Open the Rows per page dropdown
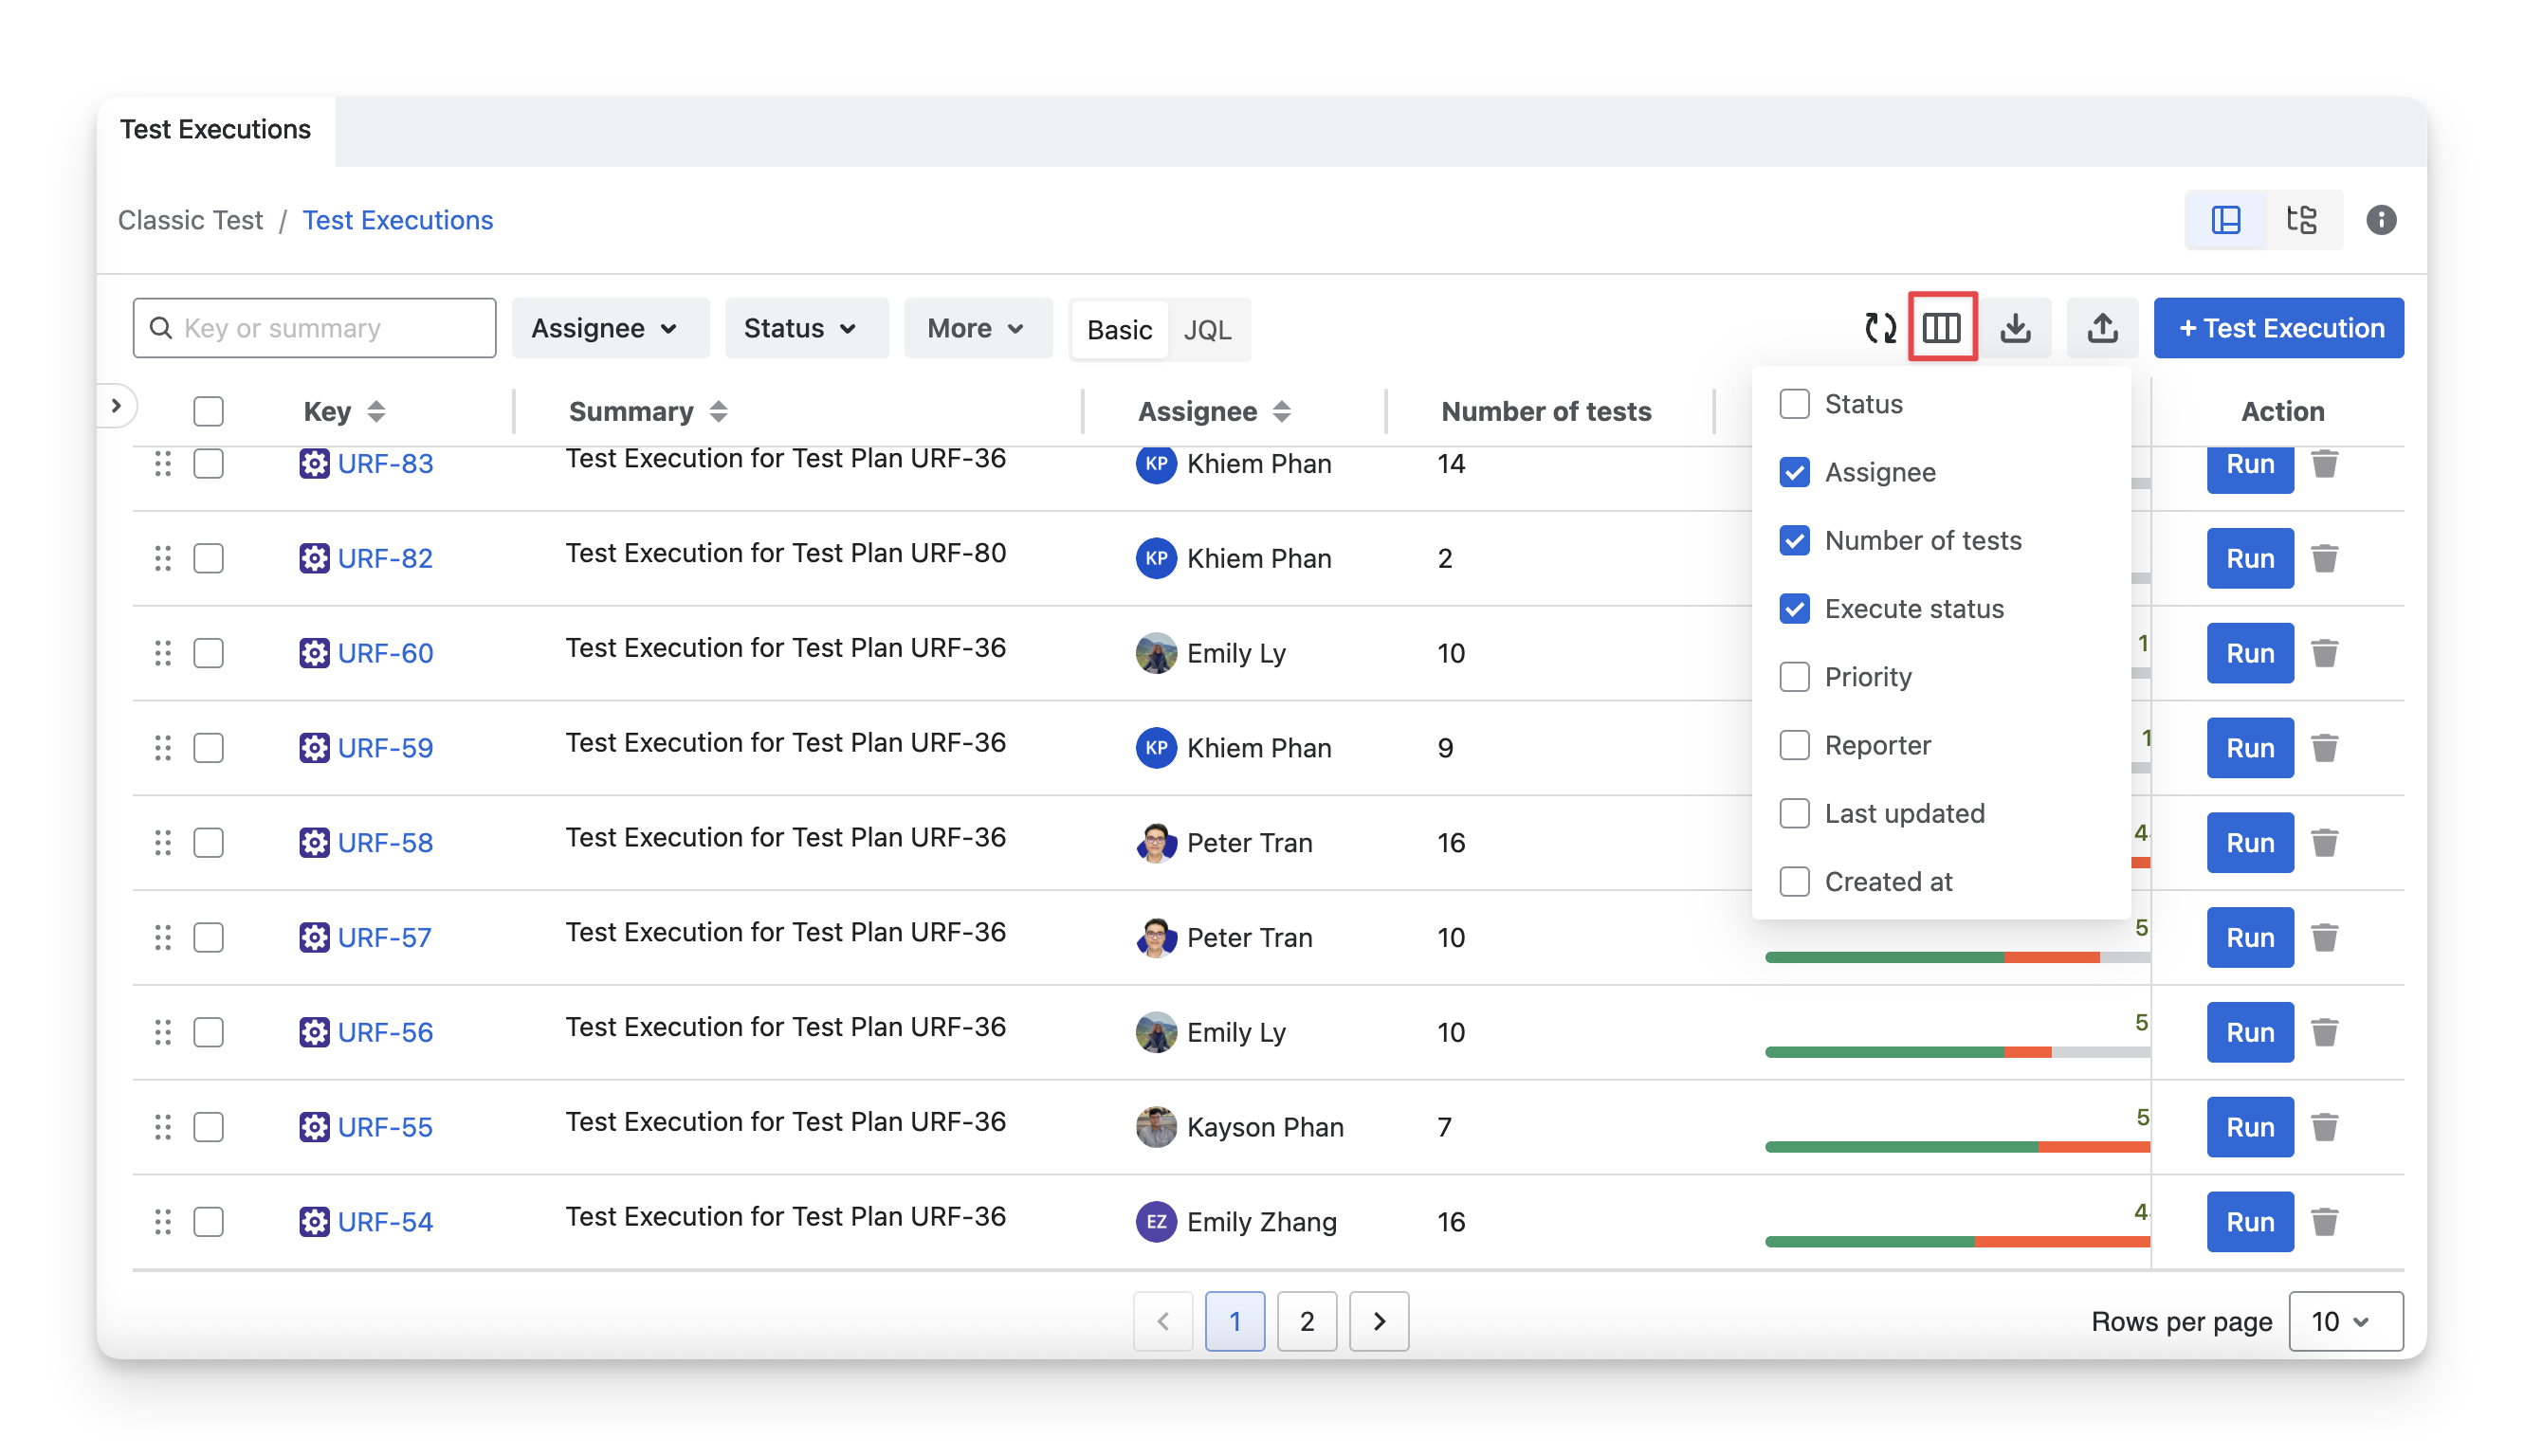 click(2344, 1321)
